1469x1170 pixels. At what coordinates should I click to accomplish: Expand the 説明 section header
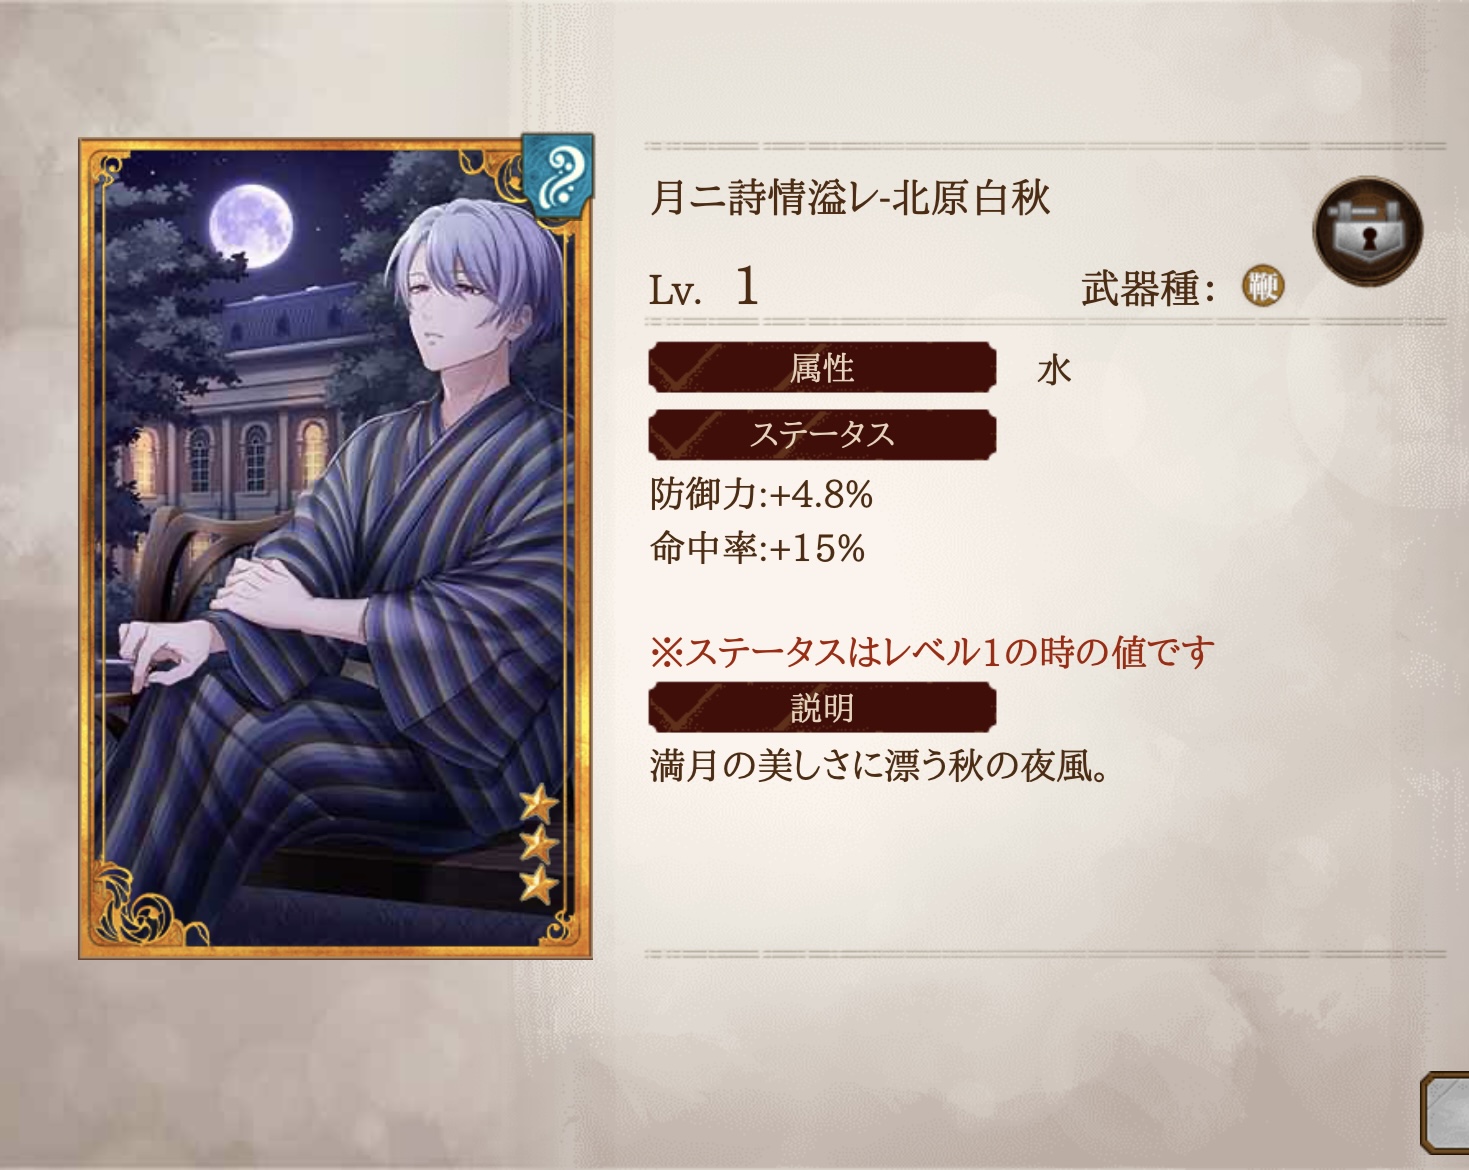(x=822, y=708)
